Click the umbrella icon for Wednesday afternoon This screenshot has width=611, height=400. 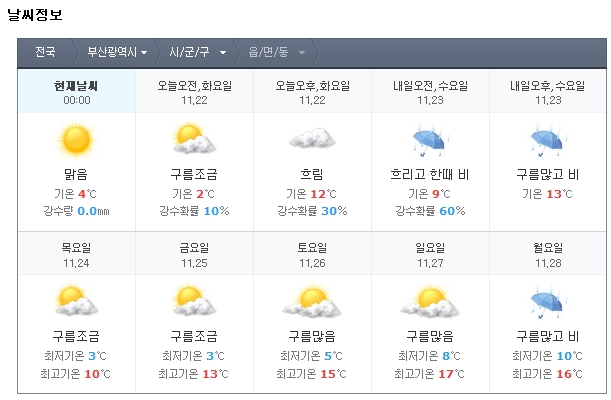tap(548, 139)
